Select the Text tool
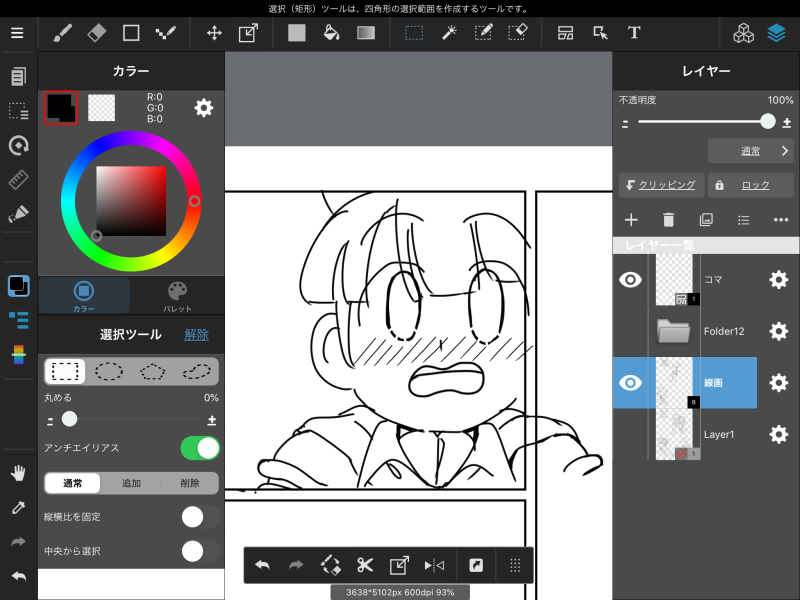The height and width of the screenshot is (600, 800). (634, 33)
